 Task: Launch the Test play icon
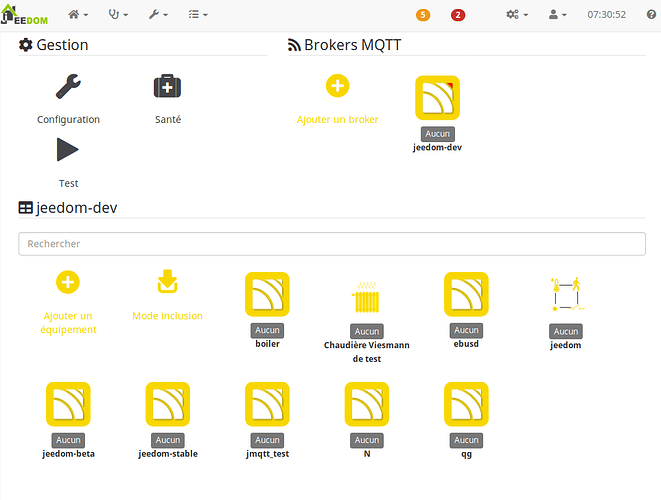[67, 150]
